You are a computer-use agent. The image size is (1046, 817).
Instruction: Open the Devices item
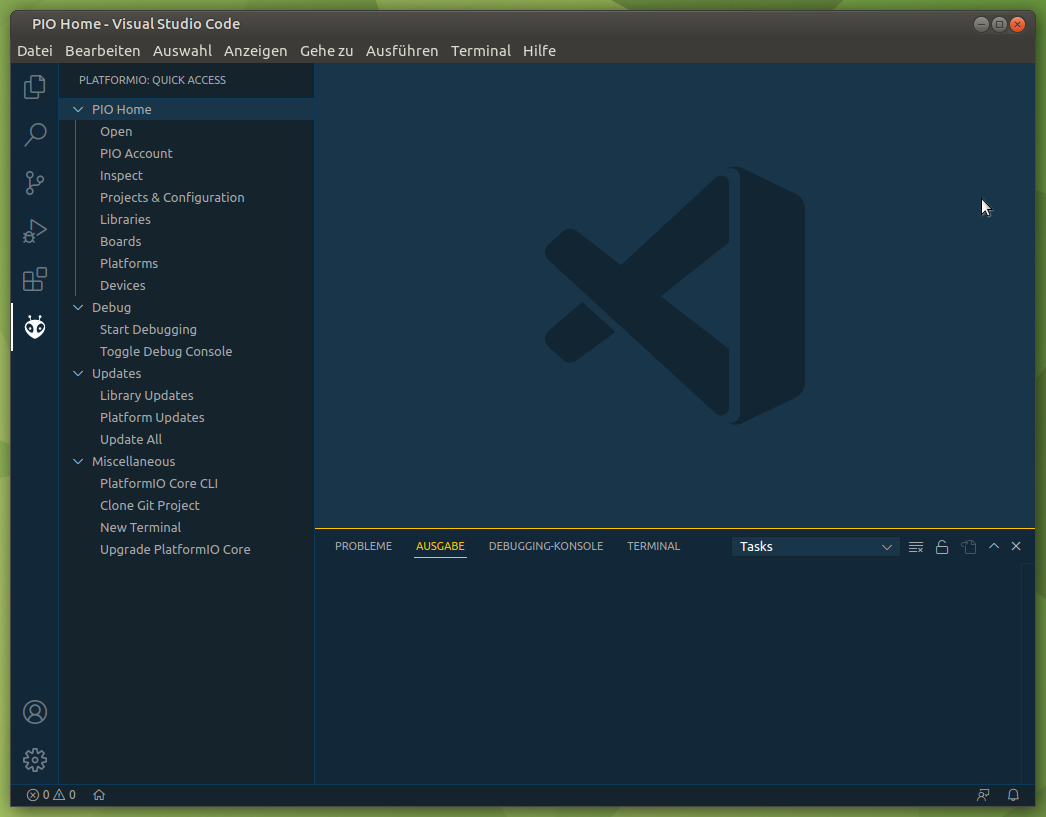tap(123, 285)
